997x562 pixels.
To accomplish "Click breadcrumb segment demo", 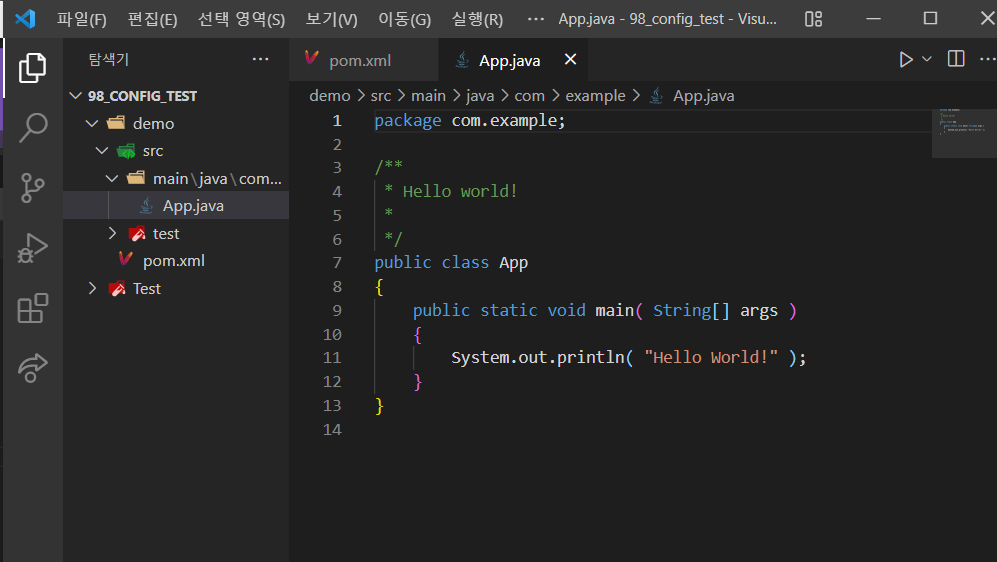I will click(x=329, y=96).
